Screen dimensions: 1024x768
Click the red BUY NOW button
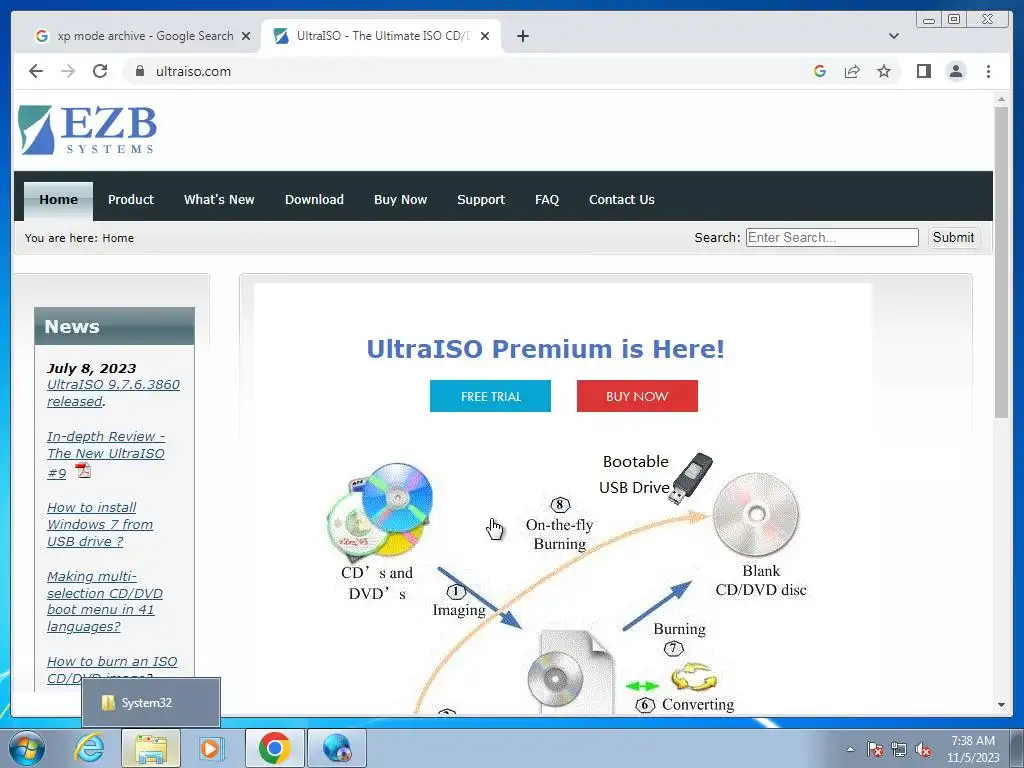click(x=637, y=396)
